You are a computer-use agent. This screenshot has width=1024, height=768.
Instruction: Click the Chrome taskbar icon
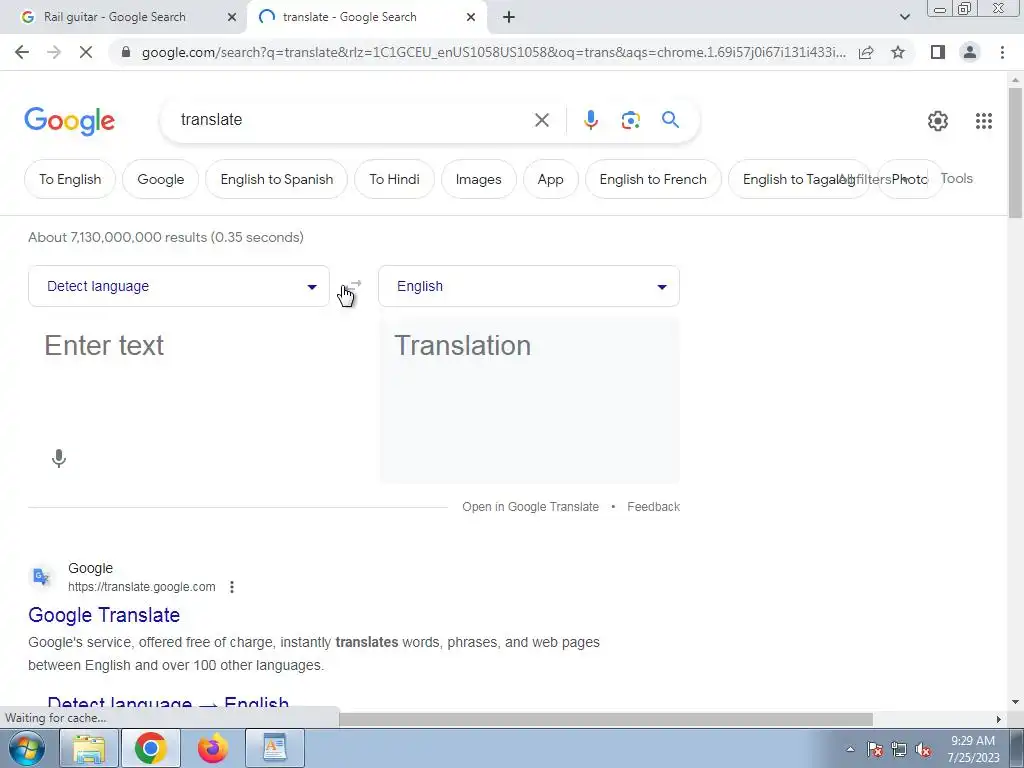(x=151, y=748)
